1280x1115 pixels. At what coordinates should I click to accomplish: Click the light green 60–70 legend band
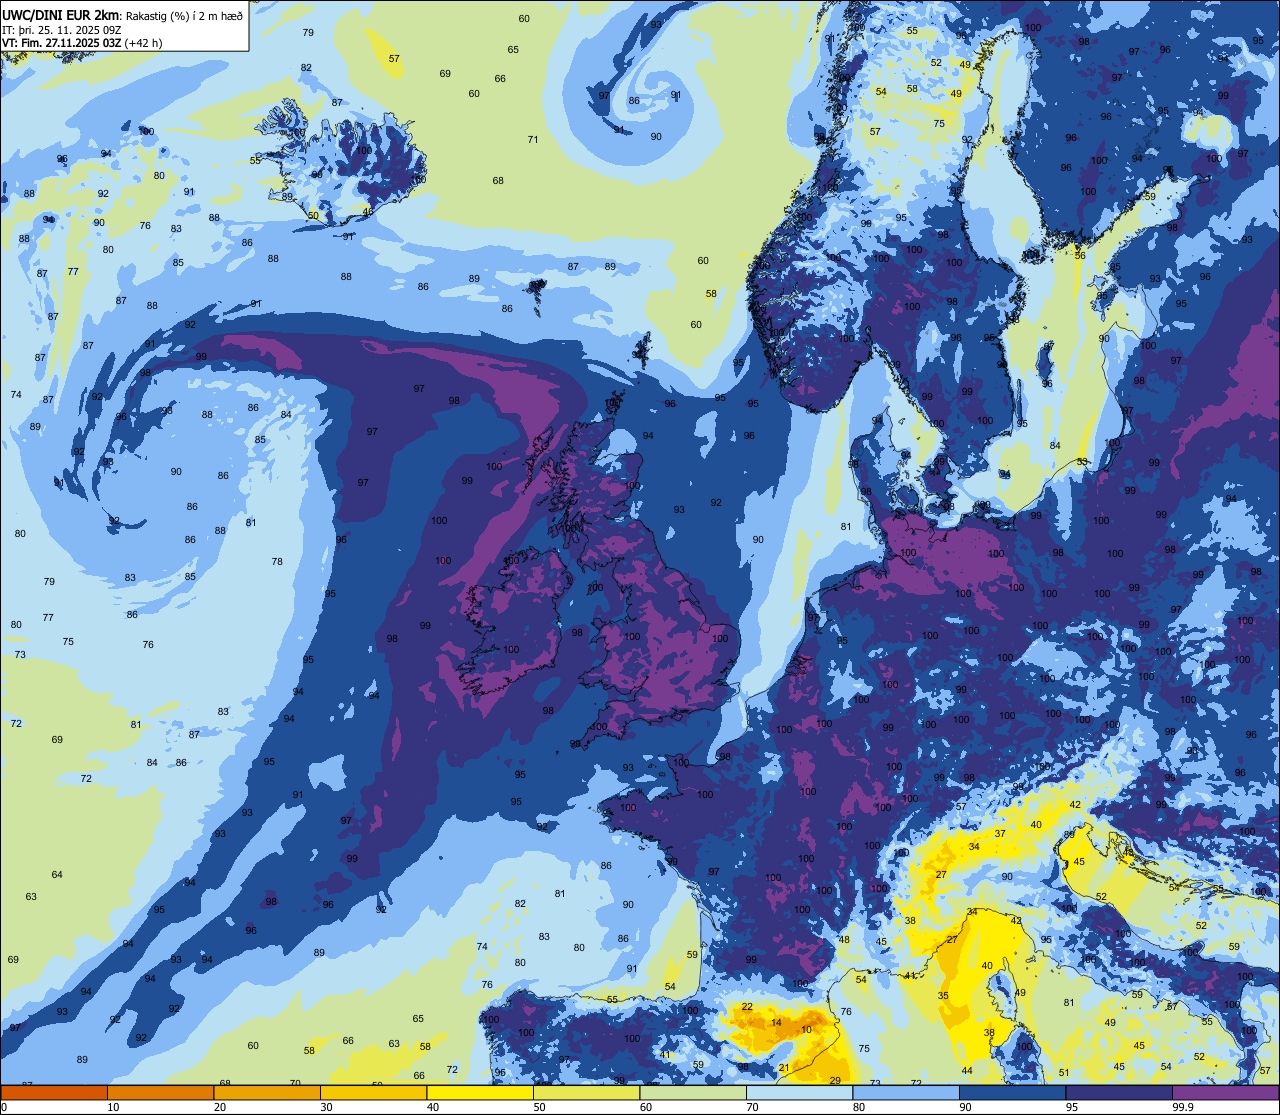[693, 1093]
